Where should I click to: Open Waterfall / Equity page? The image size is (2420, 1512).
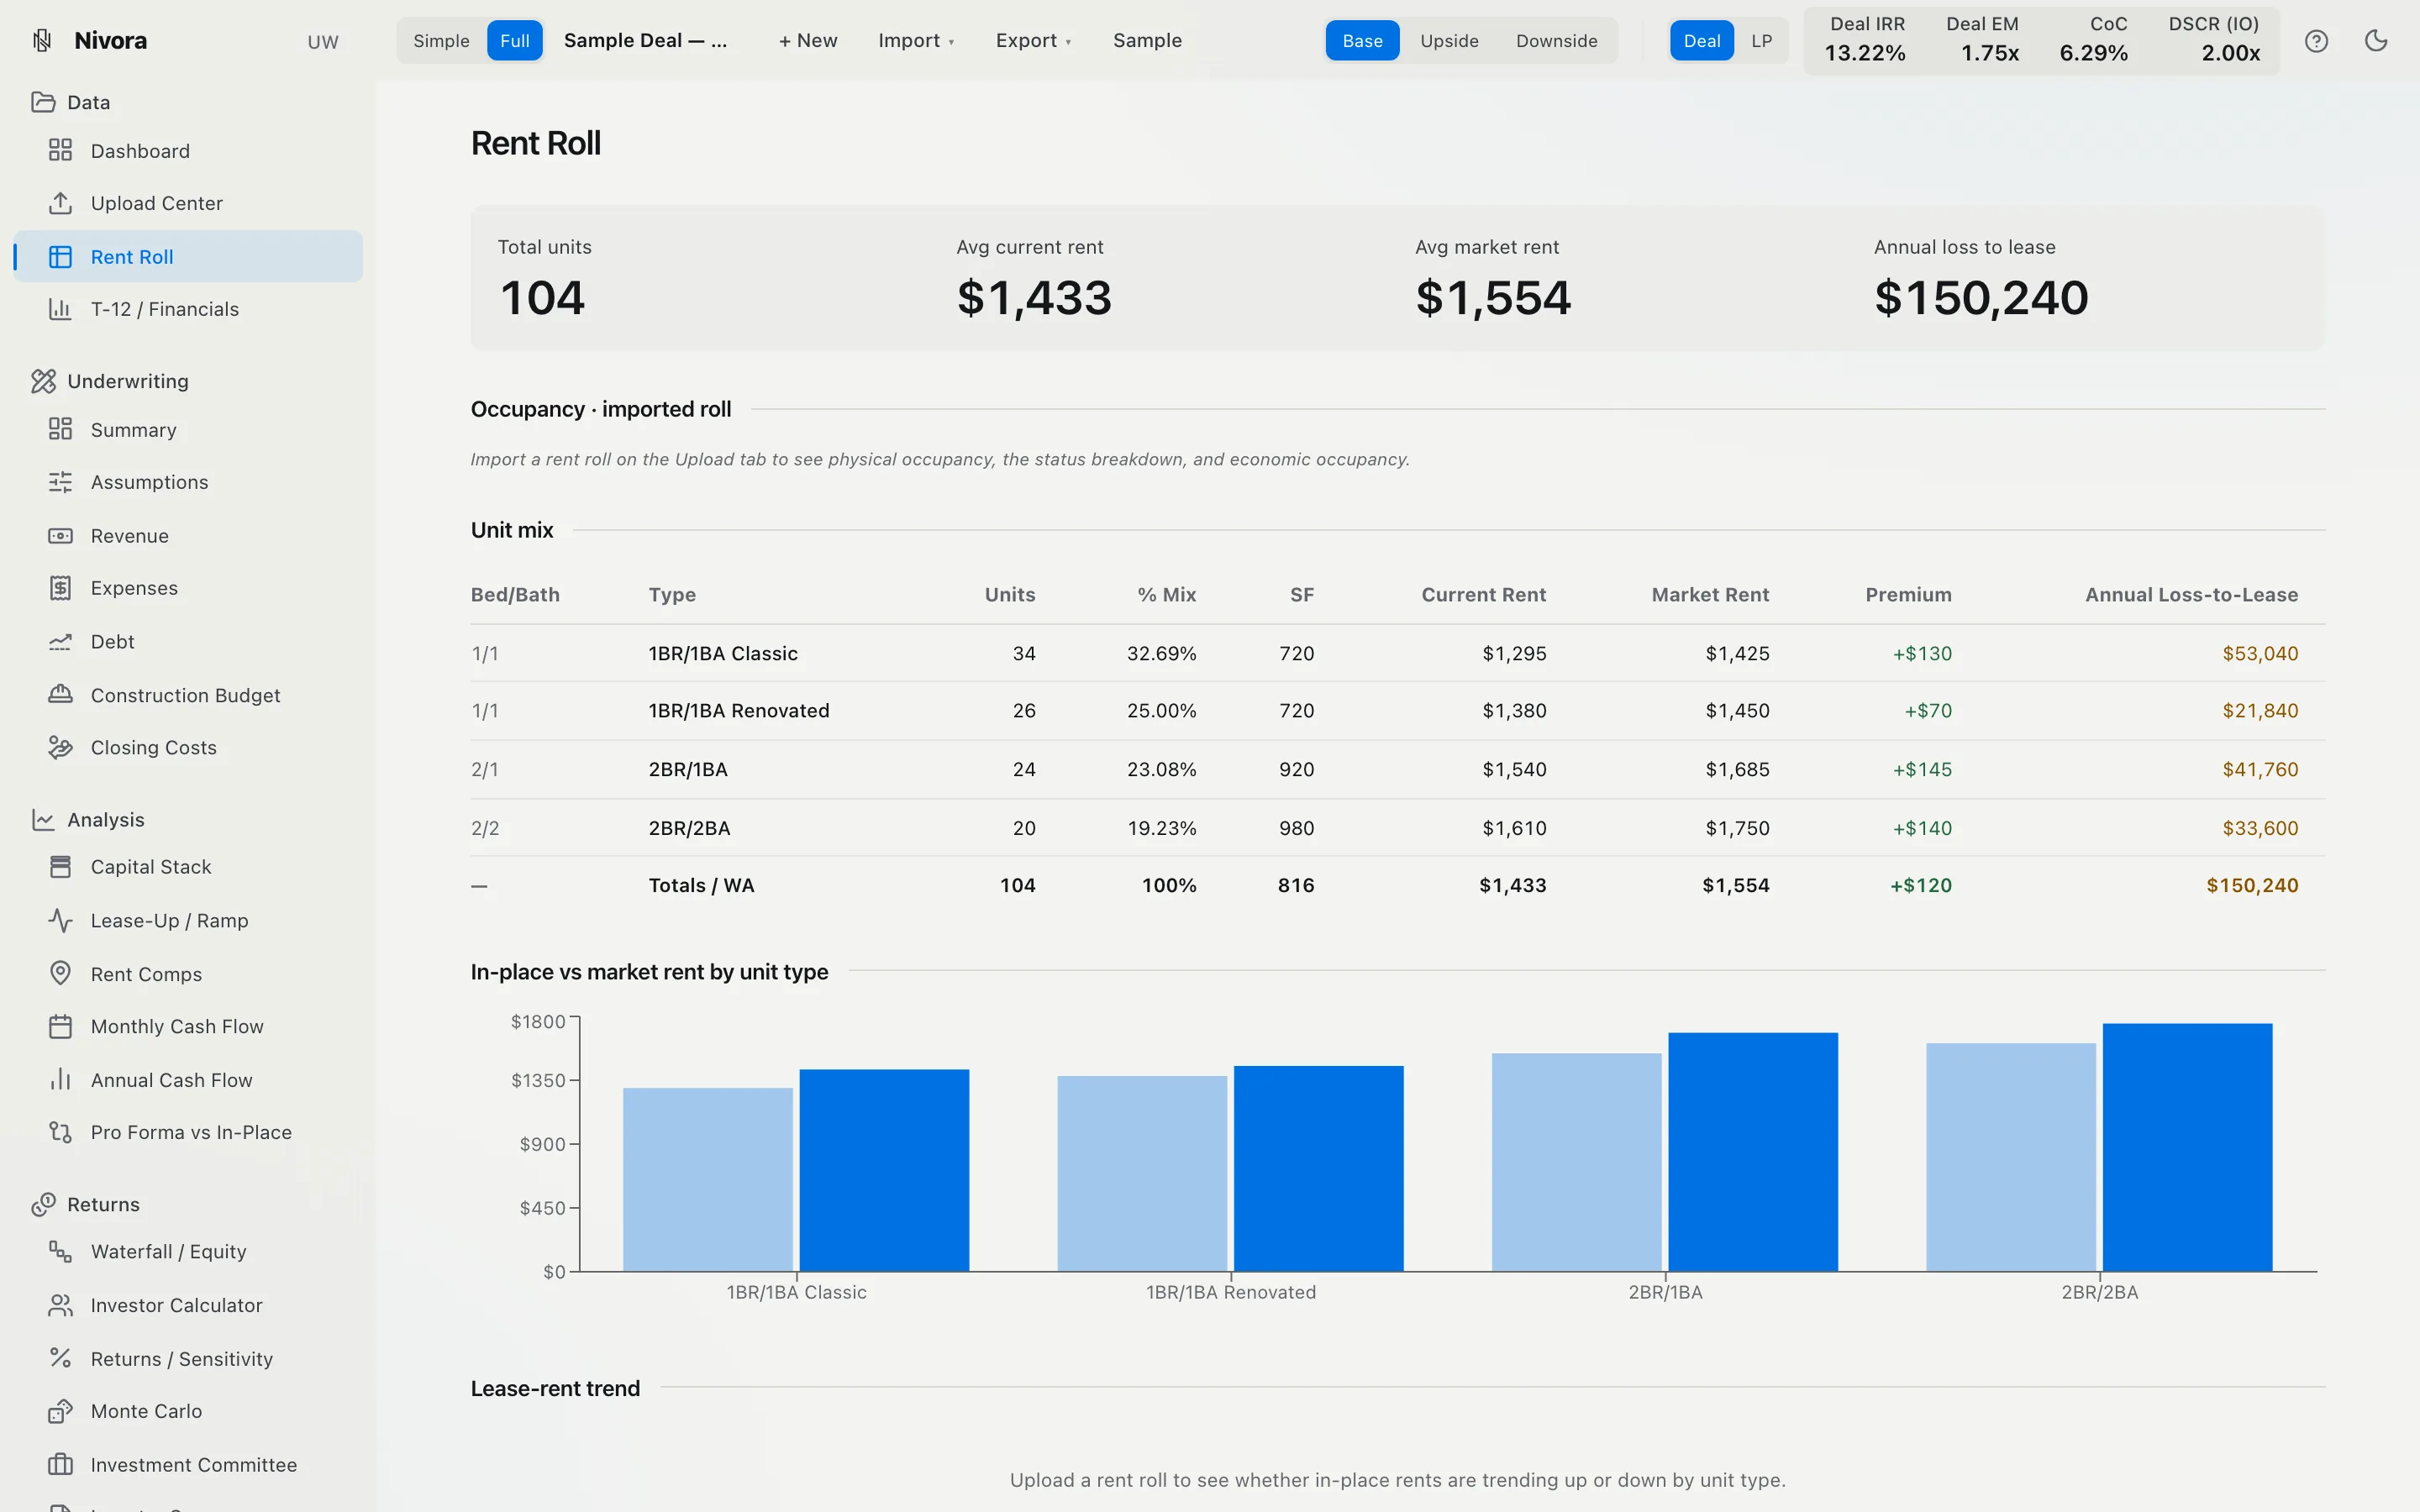[188, 1252]
